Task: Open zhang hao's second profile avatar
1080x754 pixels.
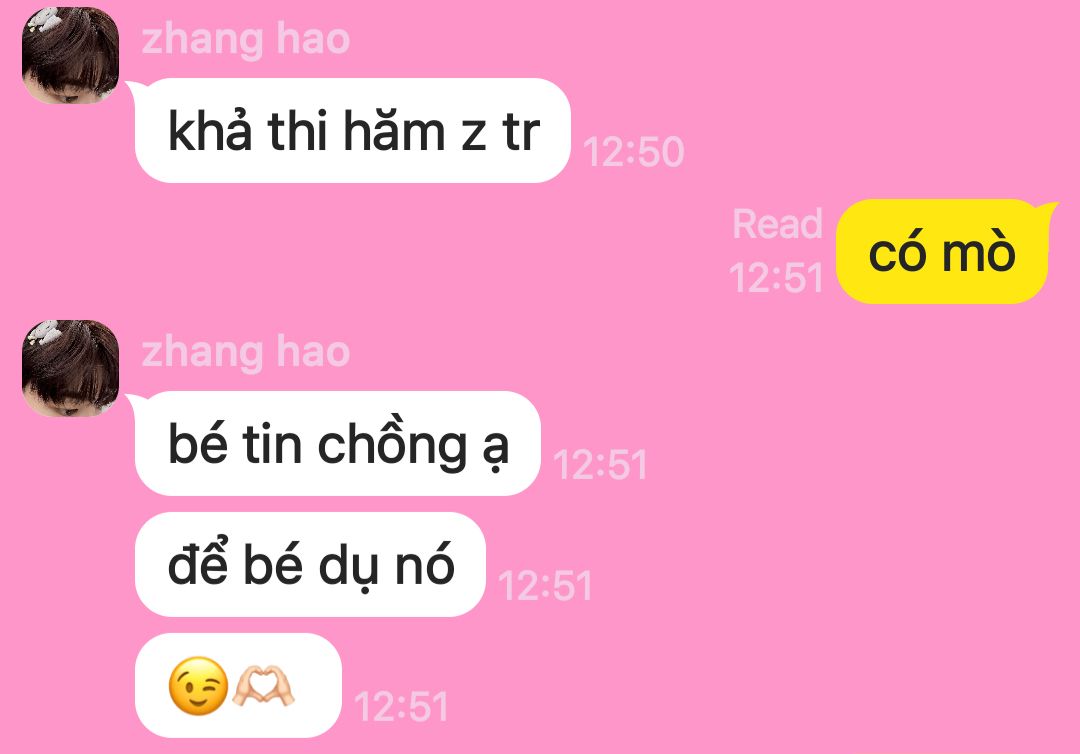Action: click(70, 368)
